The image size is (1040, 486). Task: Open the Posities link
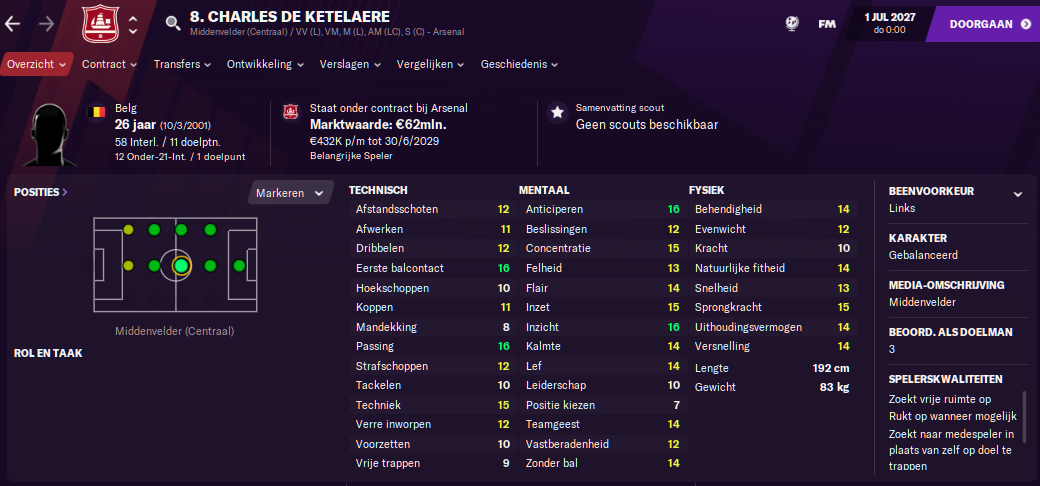pyautogui.click(x=40, y=192)
